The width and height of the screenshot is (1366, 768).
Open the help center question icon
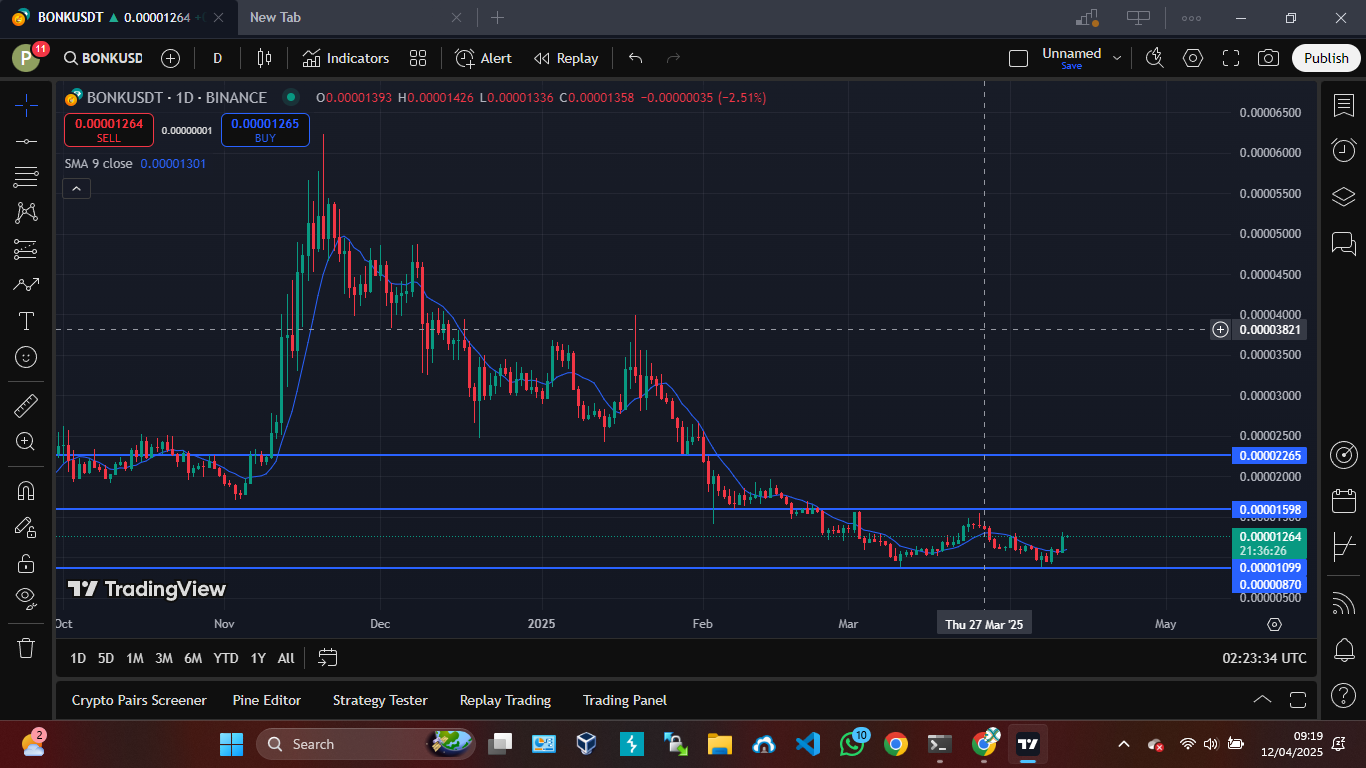tap(1343, 695)
